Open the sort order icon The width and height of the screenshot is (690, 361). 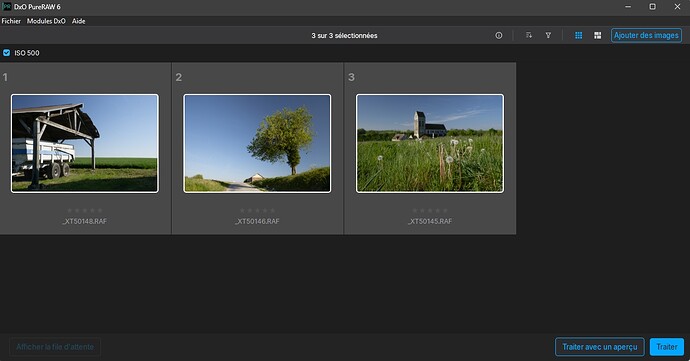pyautogui.click(x=529, y=35)
